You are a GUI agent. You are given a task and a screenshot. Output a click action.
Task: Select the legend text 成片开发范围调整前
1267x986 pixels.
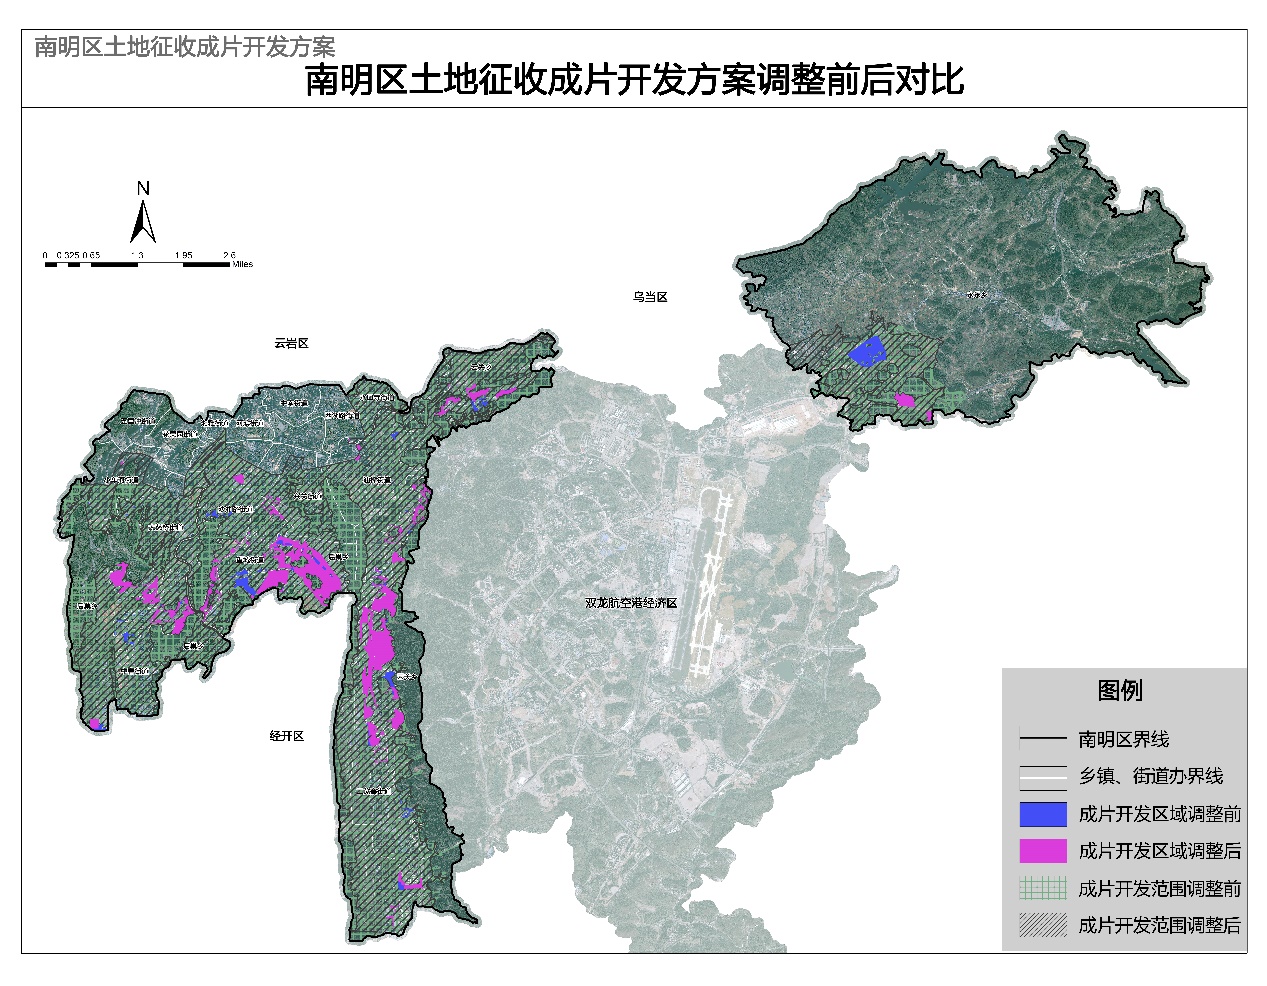tap(1160, 888)
